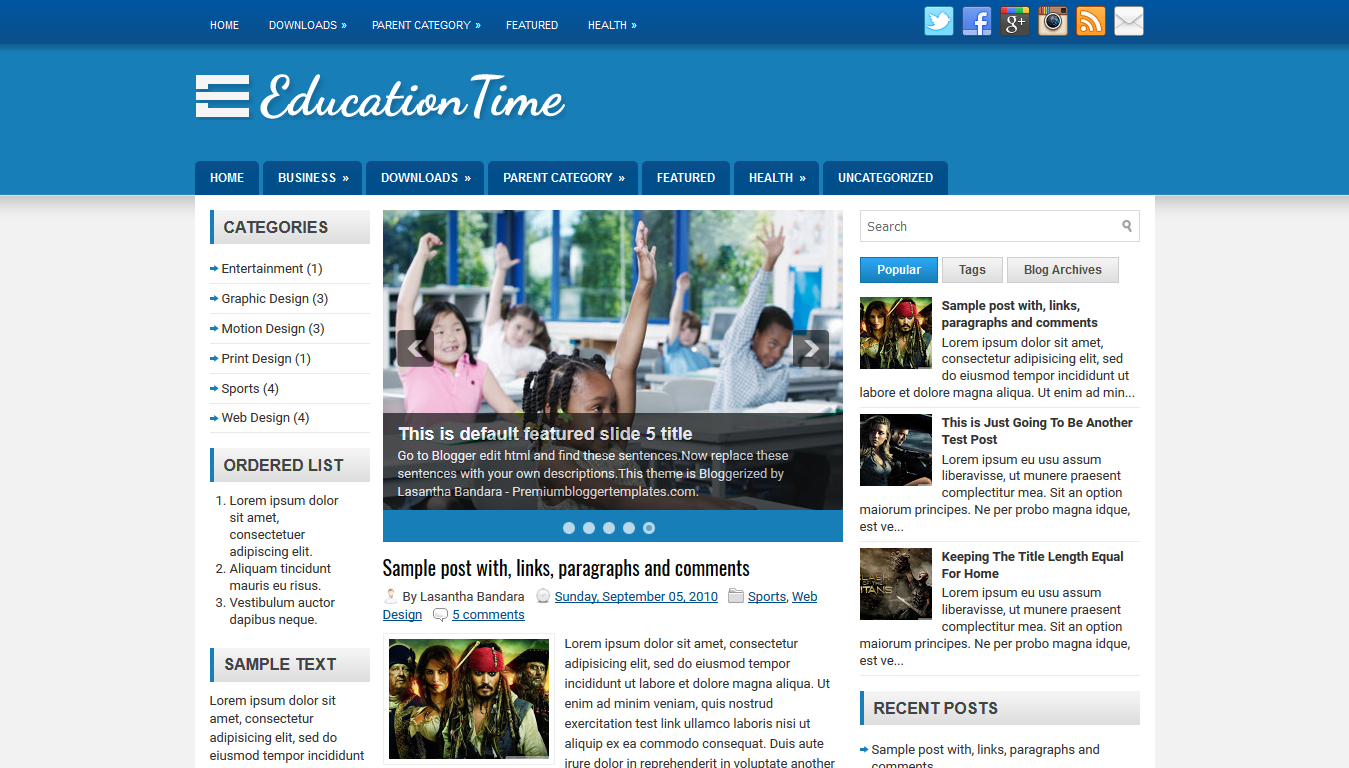Viewport: 1349px width, 768px height.
Task: Click thumbnail of Keeping The Title Length post
Action: pyautogui.click(x=896, y=584)
